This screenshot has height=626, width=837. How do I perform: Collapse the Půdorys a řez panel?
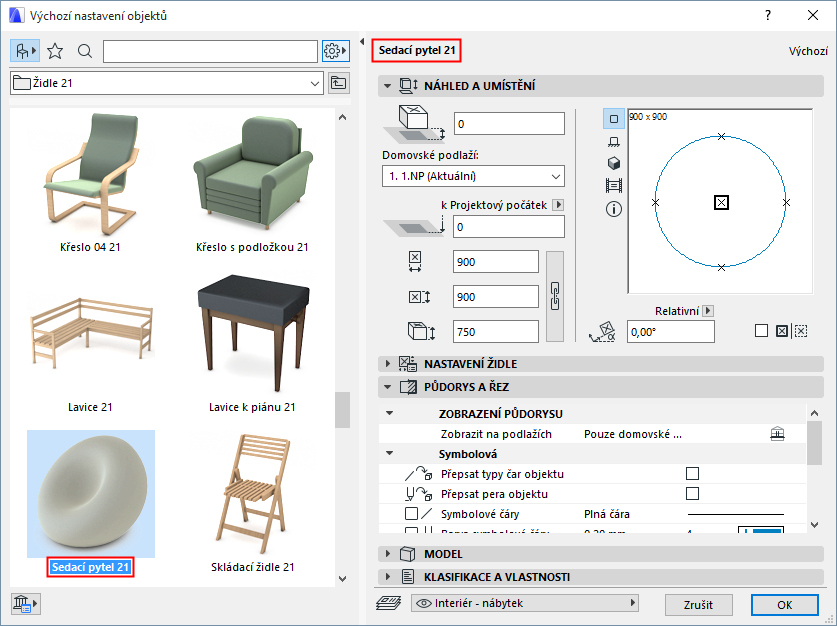[388, 387]
